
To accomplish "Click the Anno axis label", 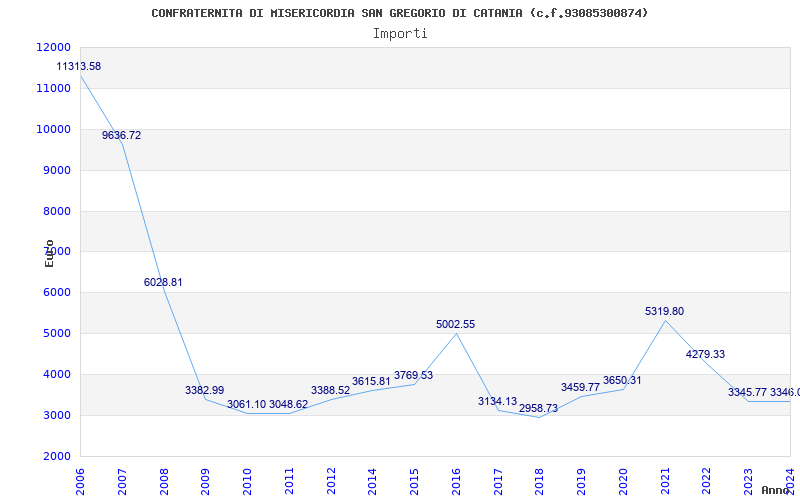I will [x=775, y=490].
